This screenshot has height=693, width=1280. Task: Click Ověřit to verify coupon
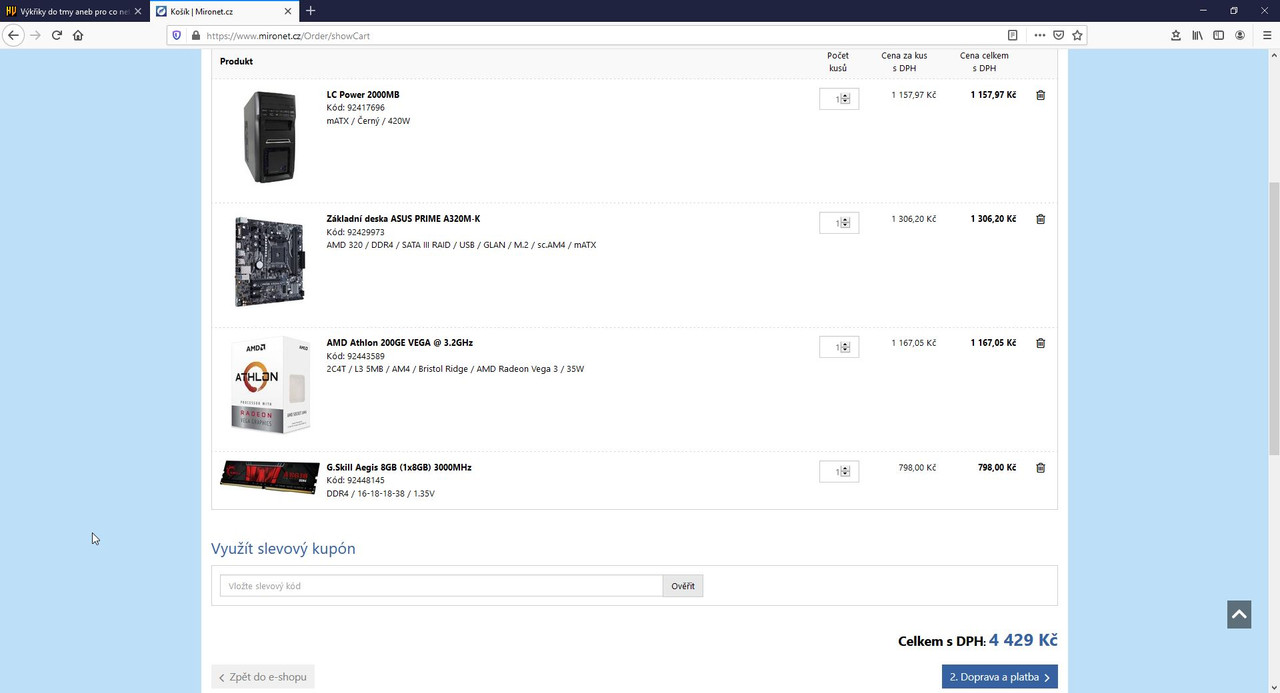click(683, 586)
